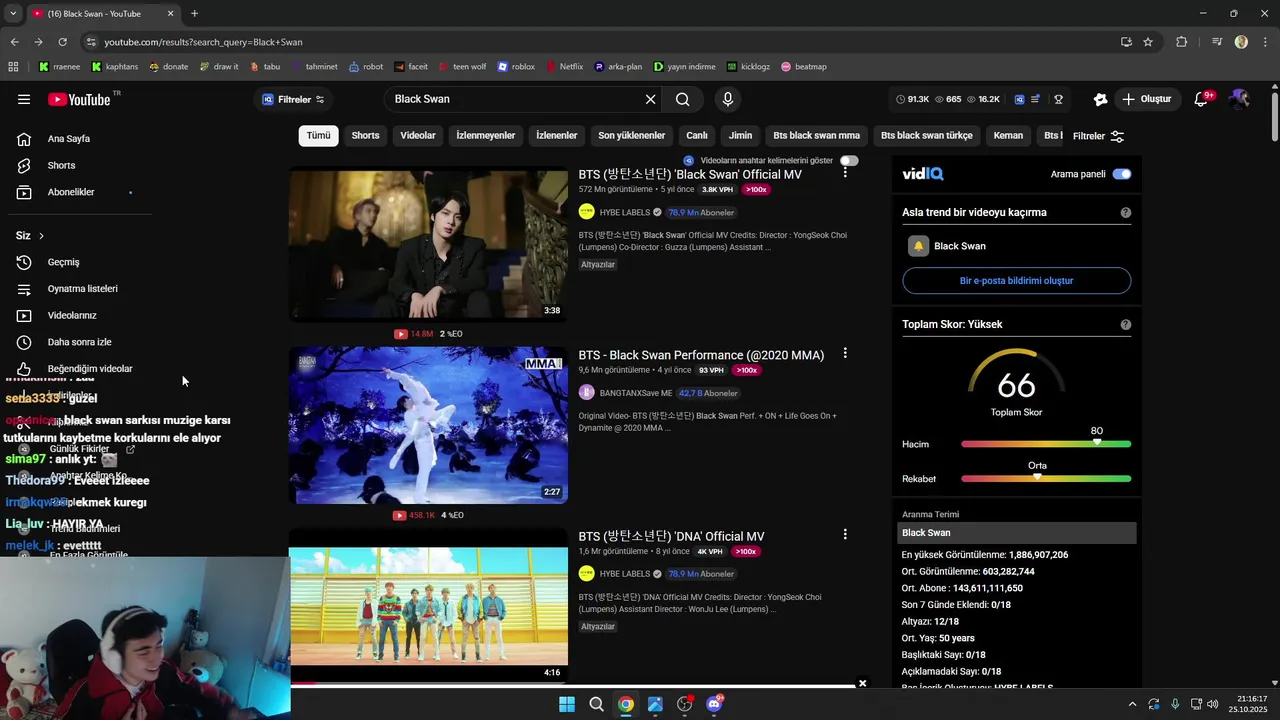Screen dimensions: 1280x720
Task: Open Netflix bookmark
Action: click(x=564, y=67)
